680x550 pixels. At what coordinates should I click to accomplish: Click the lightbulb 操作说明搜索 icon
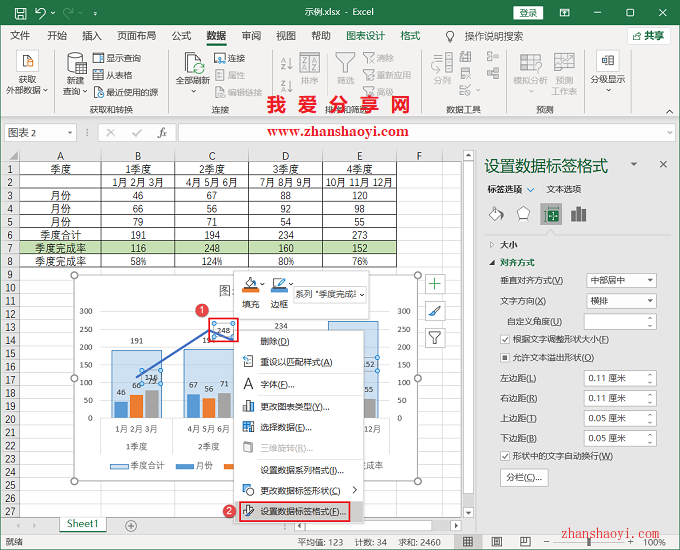450,36
